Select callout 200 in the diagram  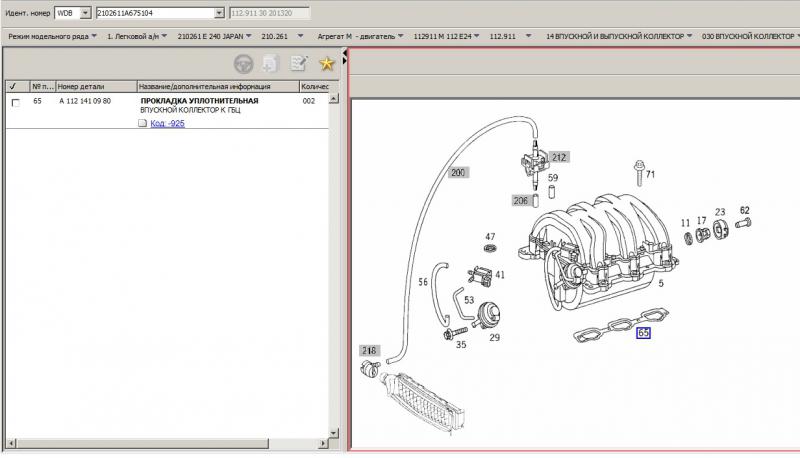(x=458, y=172)
